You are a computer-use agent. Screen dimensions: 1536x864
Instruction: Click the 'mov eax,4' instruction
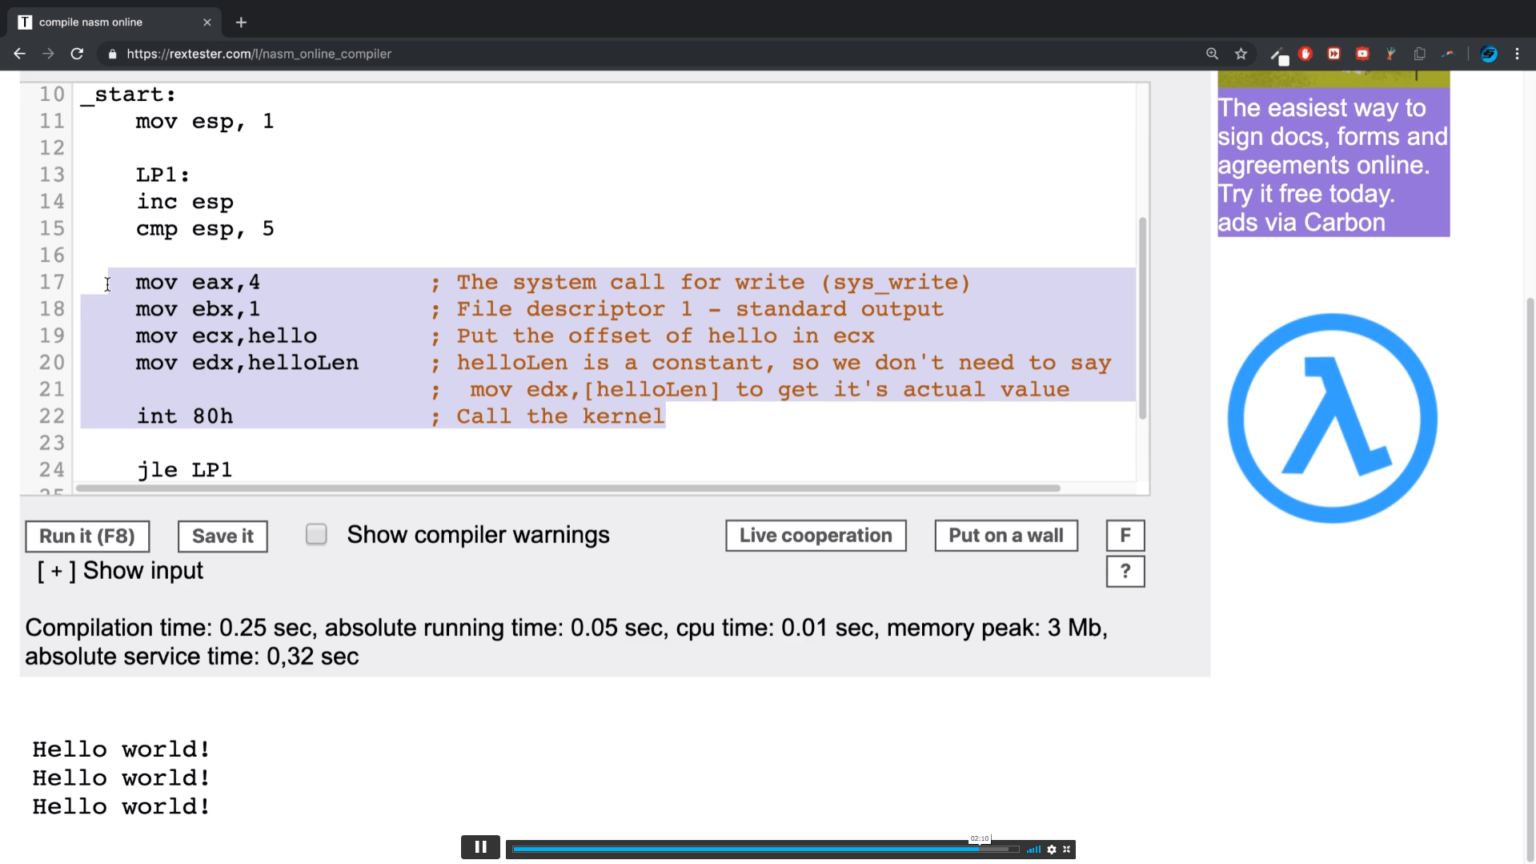coord(198,283)
